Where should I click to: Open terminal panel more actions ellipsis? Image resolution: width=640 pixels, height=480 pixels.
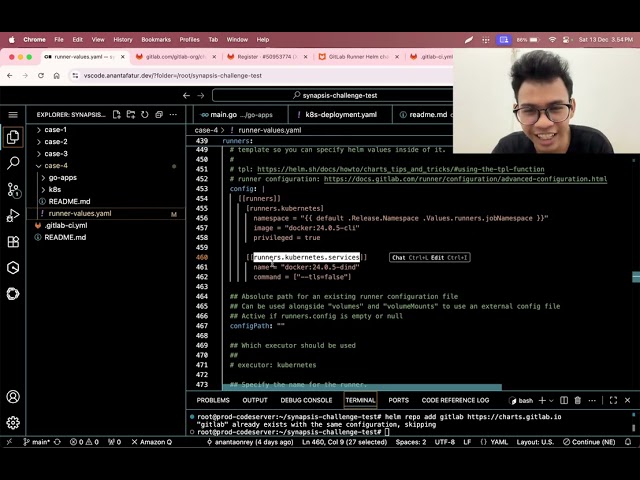pyautogui.click(x=592, y=400)
